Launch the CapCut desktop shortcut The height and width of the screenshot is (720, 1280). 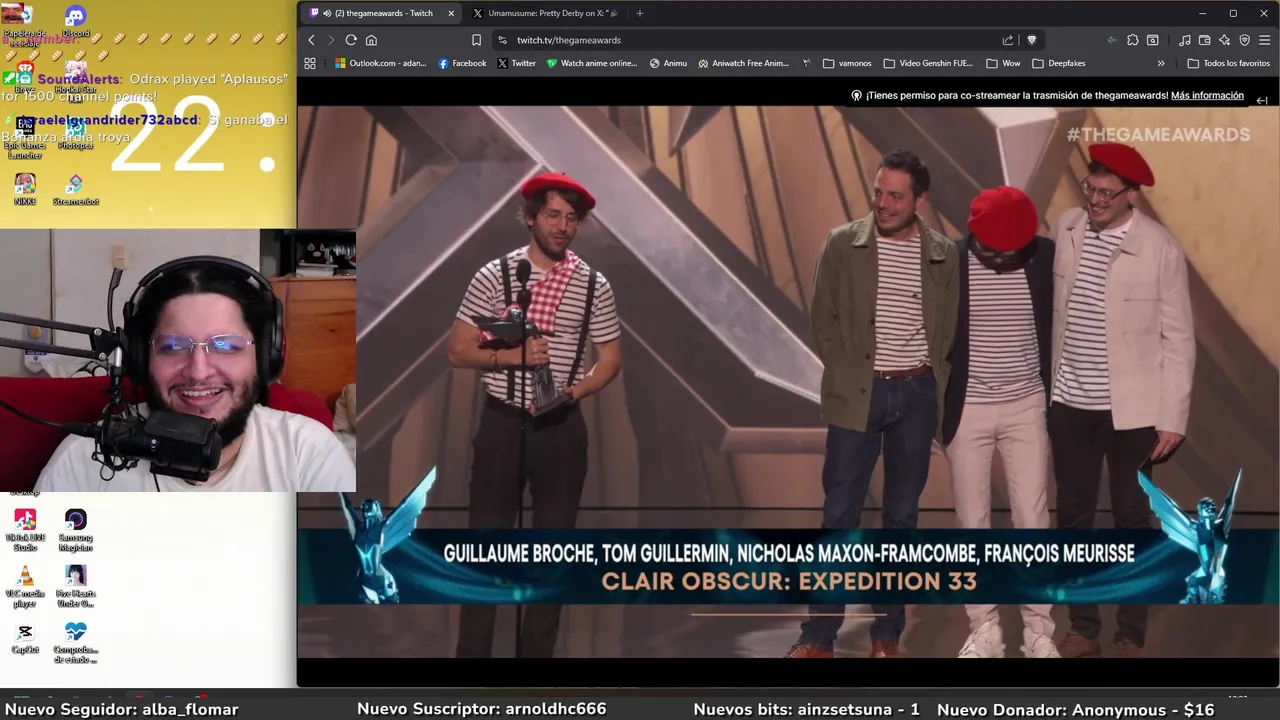(x=24, y=639)
